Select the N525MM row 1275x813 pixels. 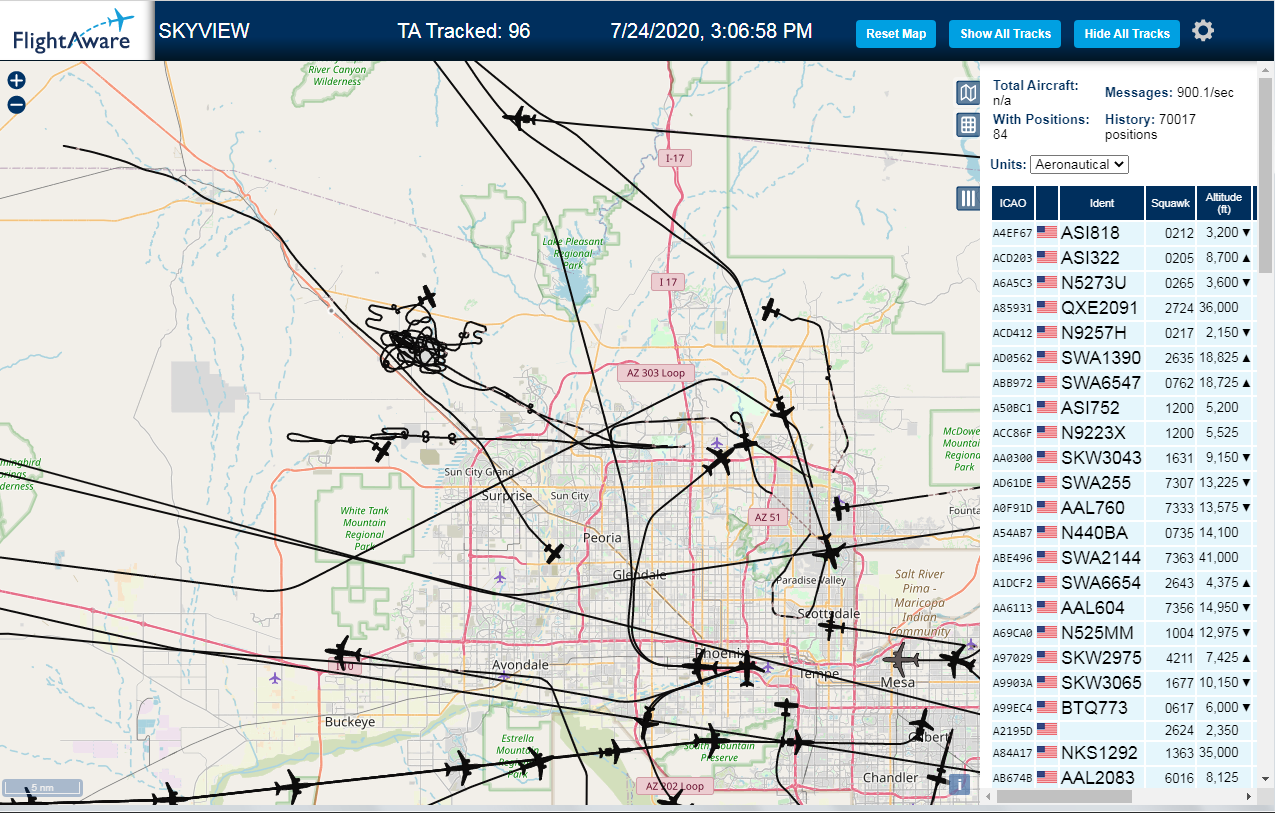pos(1122,632)
